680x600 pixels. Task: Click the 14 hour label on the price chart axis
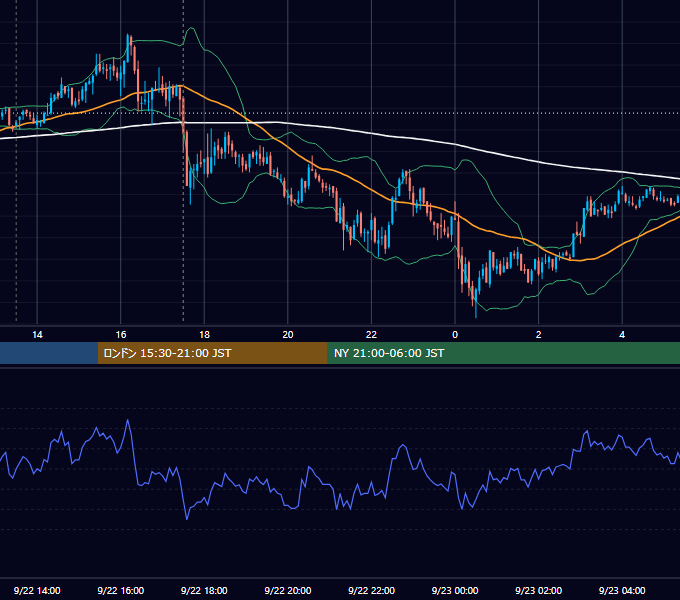click(37, 335)
